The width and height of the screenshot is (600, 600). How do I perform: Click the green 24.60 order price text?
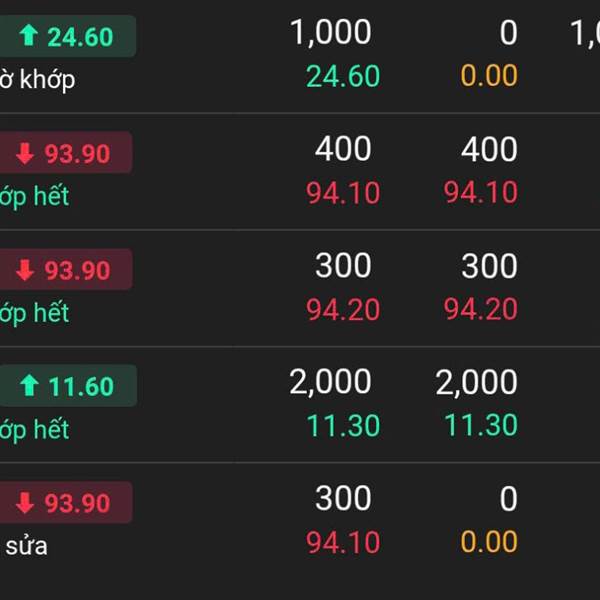click(x=343, y=76)
